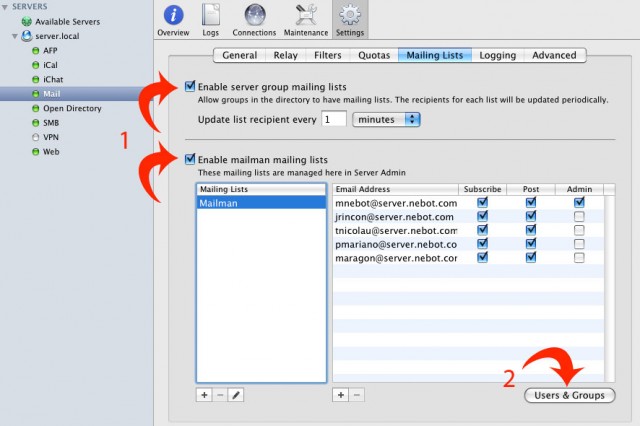The width and height of the screenshot is (640, 426).
Task: Select the VPN service in sidebar
Action: click(x=51, y=137)
